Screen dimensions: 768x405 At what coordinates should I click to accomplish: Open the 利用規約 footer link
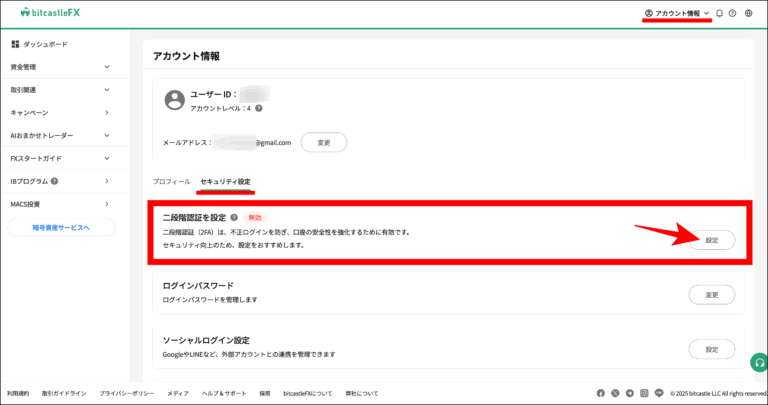tap(18, 393)
